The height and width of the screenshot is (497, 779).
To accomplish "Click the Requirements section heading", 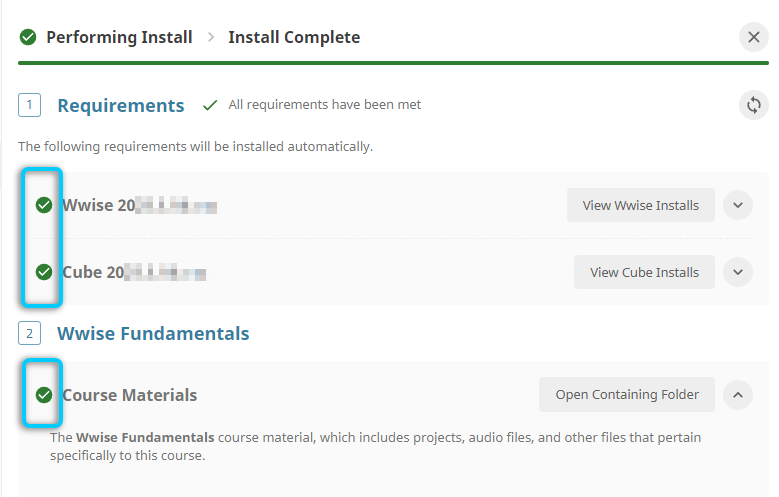I will click(121, 105).
